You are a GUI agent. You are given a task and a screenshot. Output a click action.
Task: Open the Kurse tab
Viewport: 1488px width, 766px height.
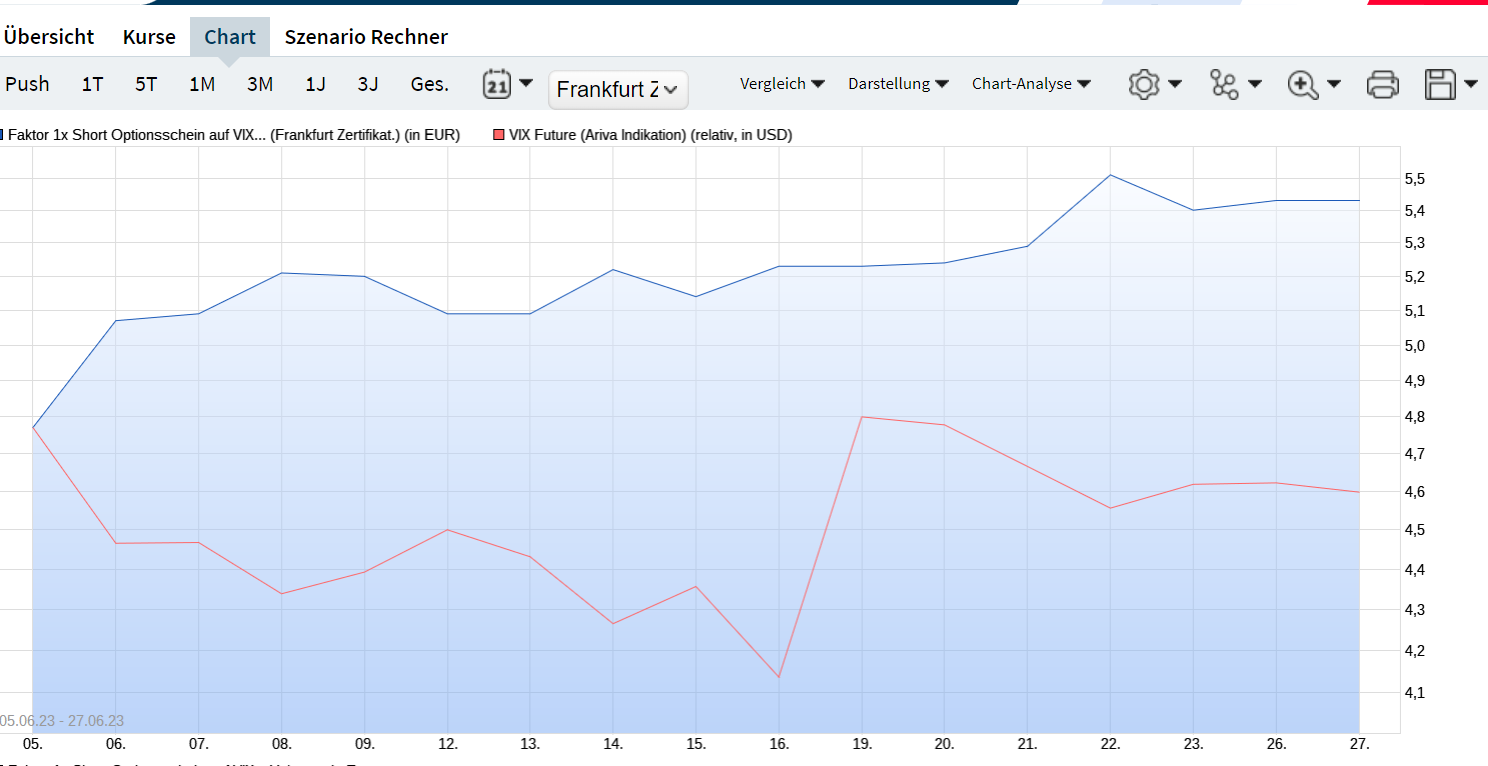(x=149, y=37)
